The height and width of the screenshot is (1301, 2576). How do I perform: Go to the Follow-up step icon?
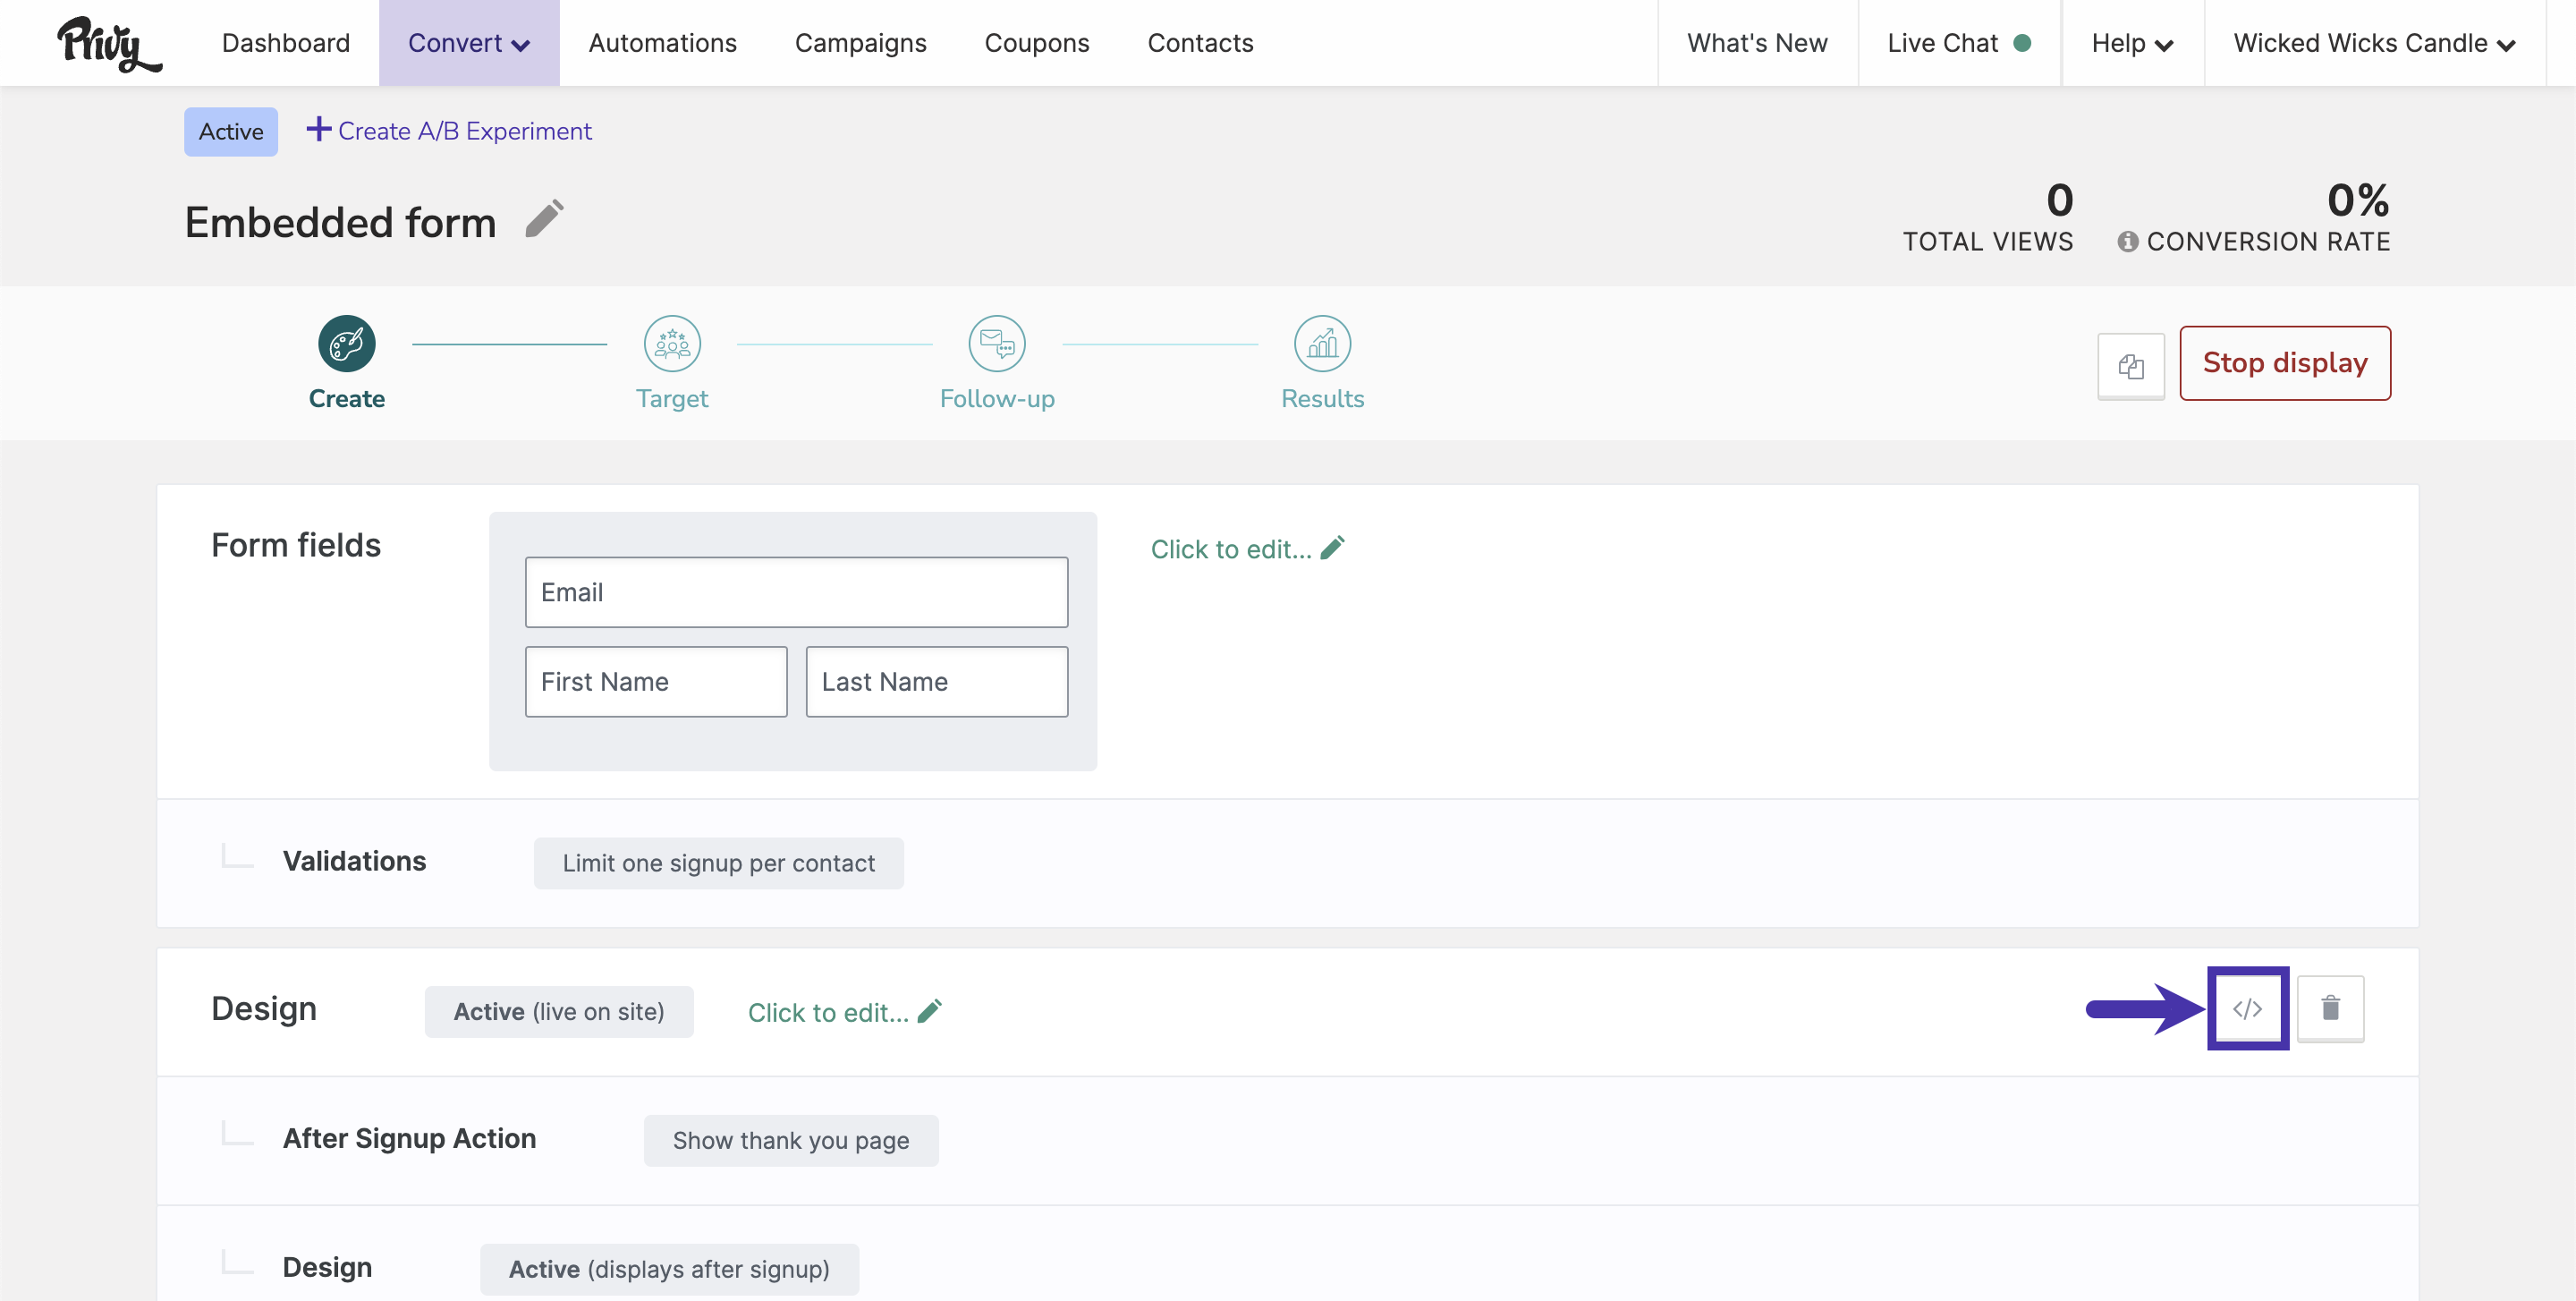997,344
